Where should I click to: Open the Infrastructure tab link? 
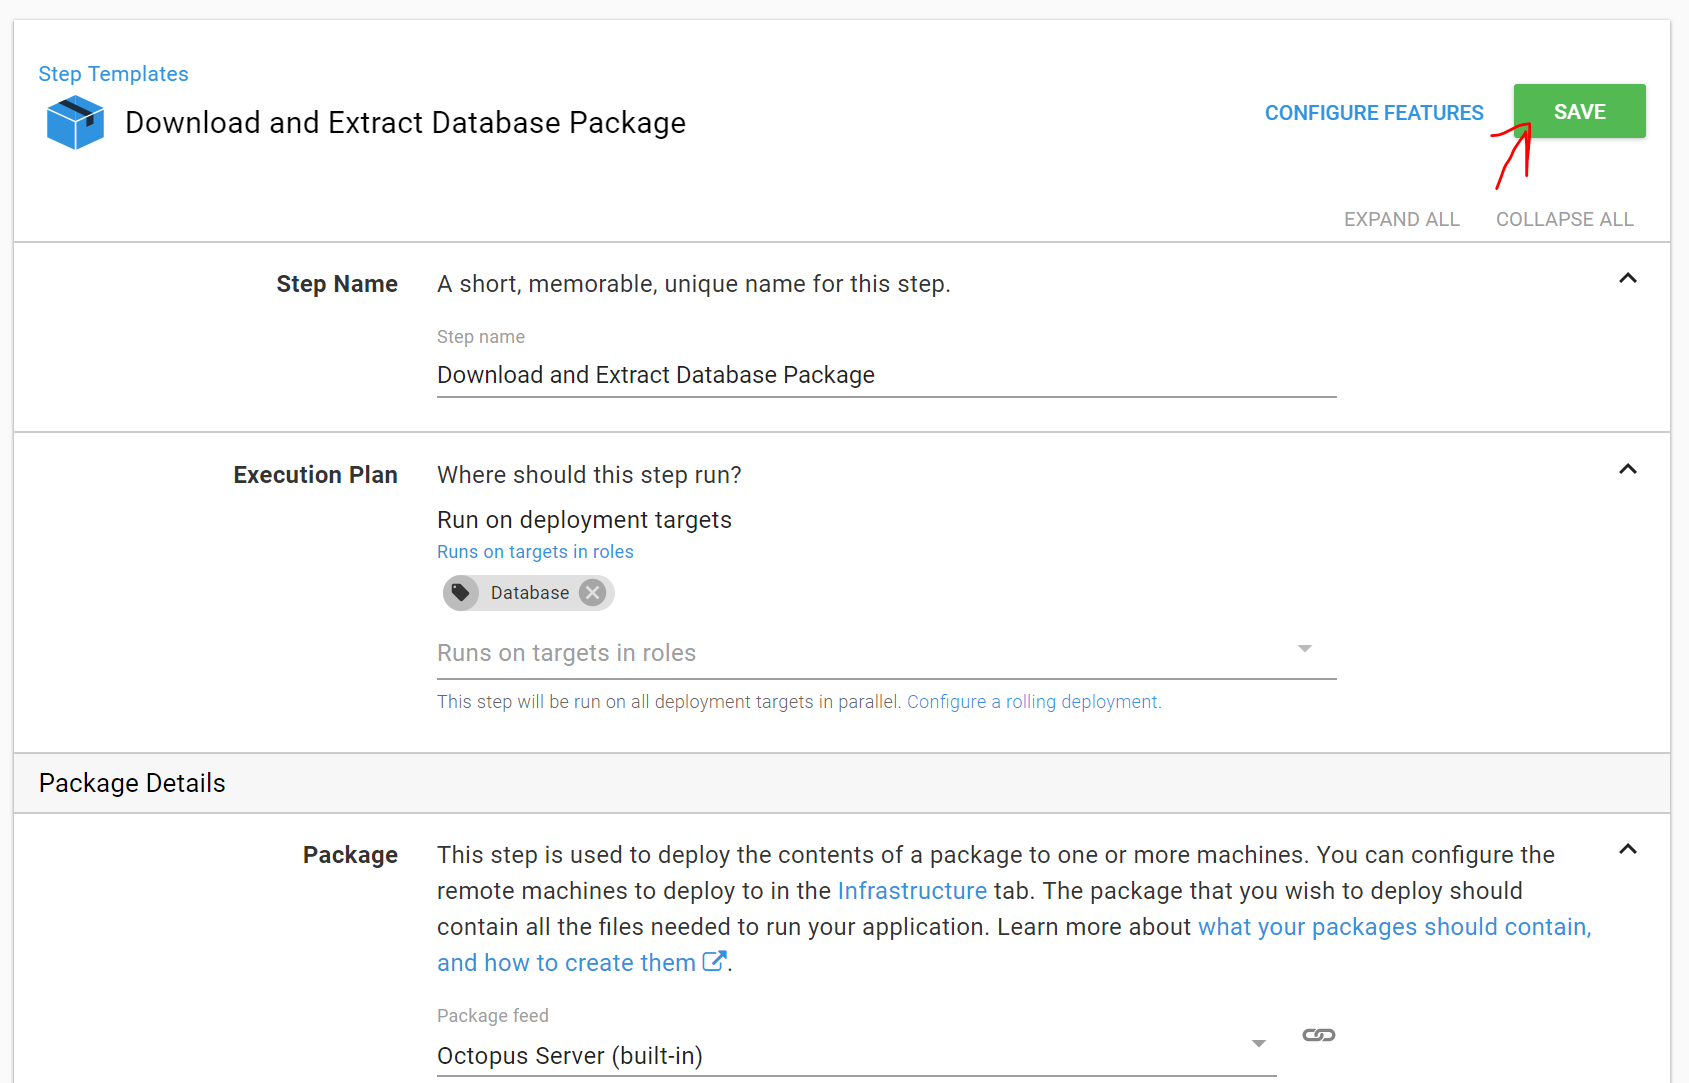point(911,891)
